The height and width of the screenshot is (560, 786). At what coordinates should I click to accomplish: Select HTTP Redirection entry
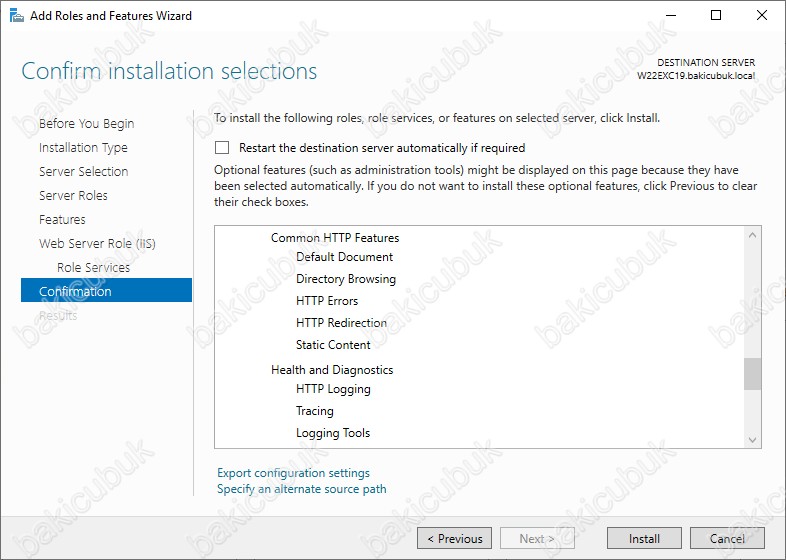[341, 323]
